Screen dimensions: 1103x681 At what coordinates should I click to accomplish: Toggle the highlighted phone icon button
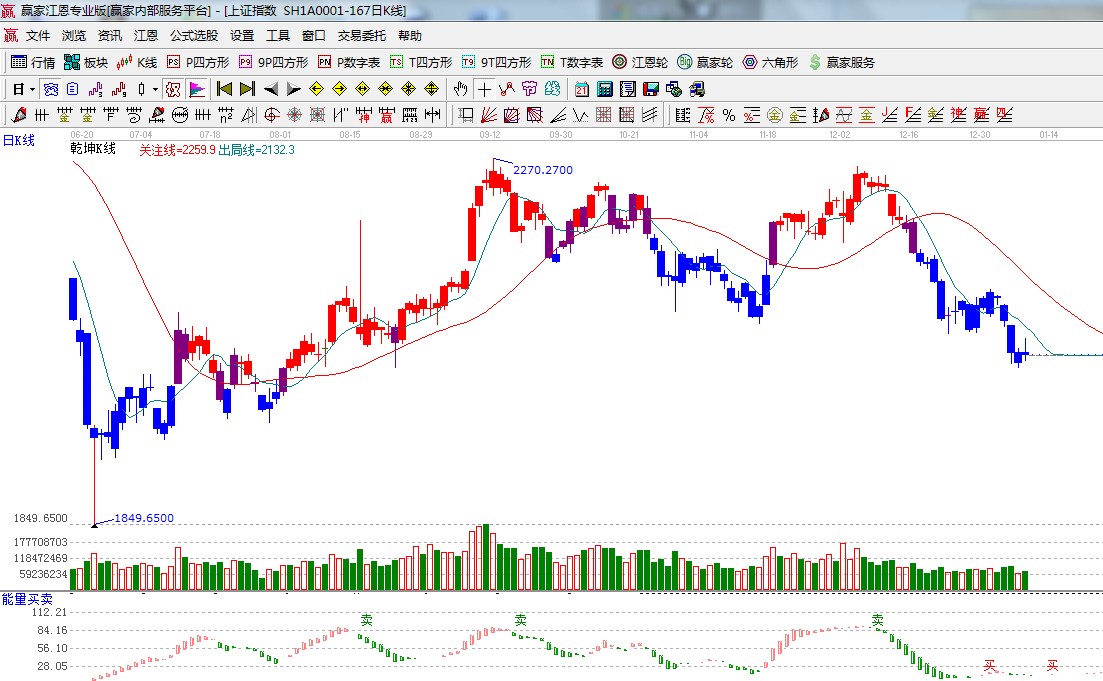click(x=49, y=89)
